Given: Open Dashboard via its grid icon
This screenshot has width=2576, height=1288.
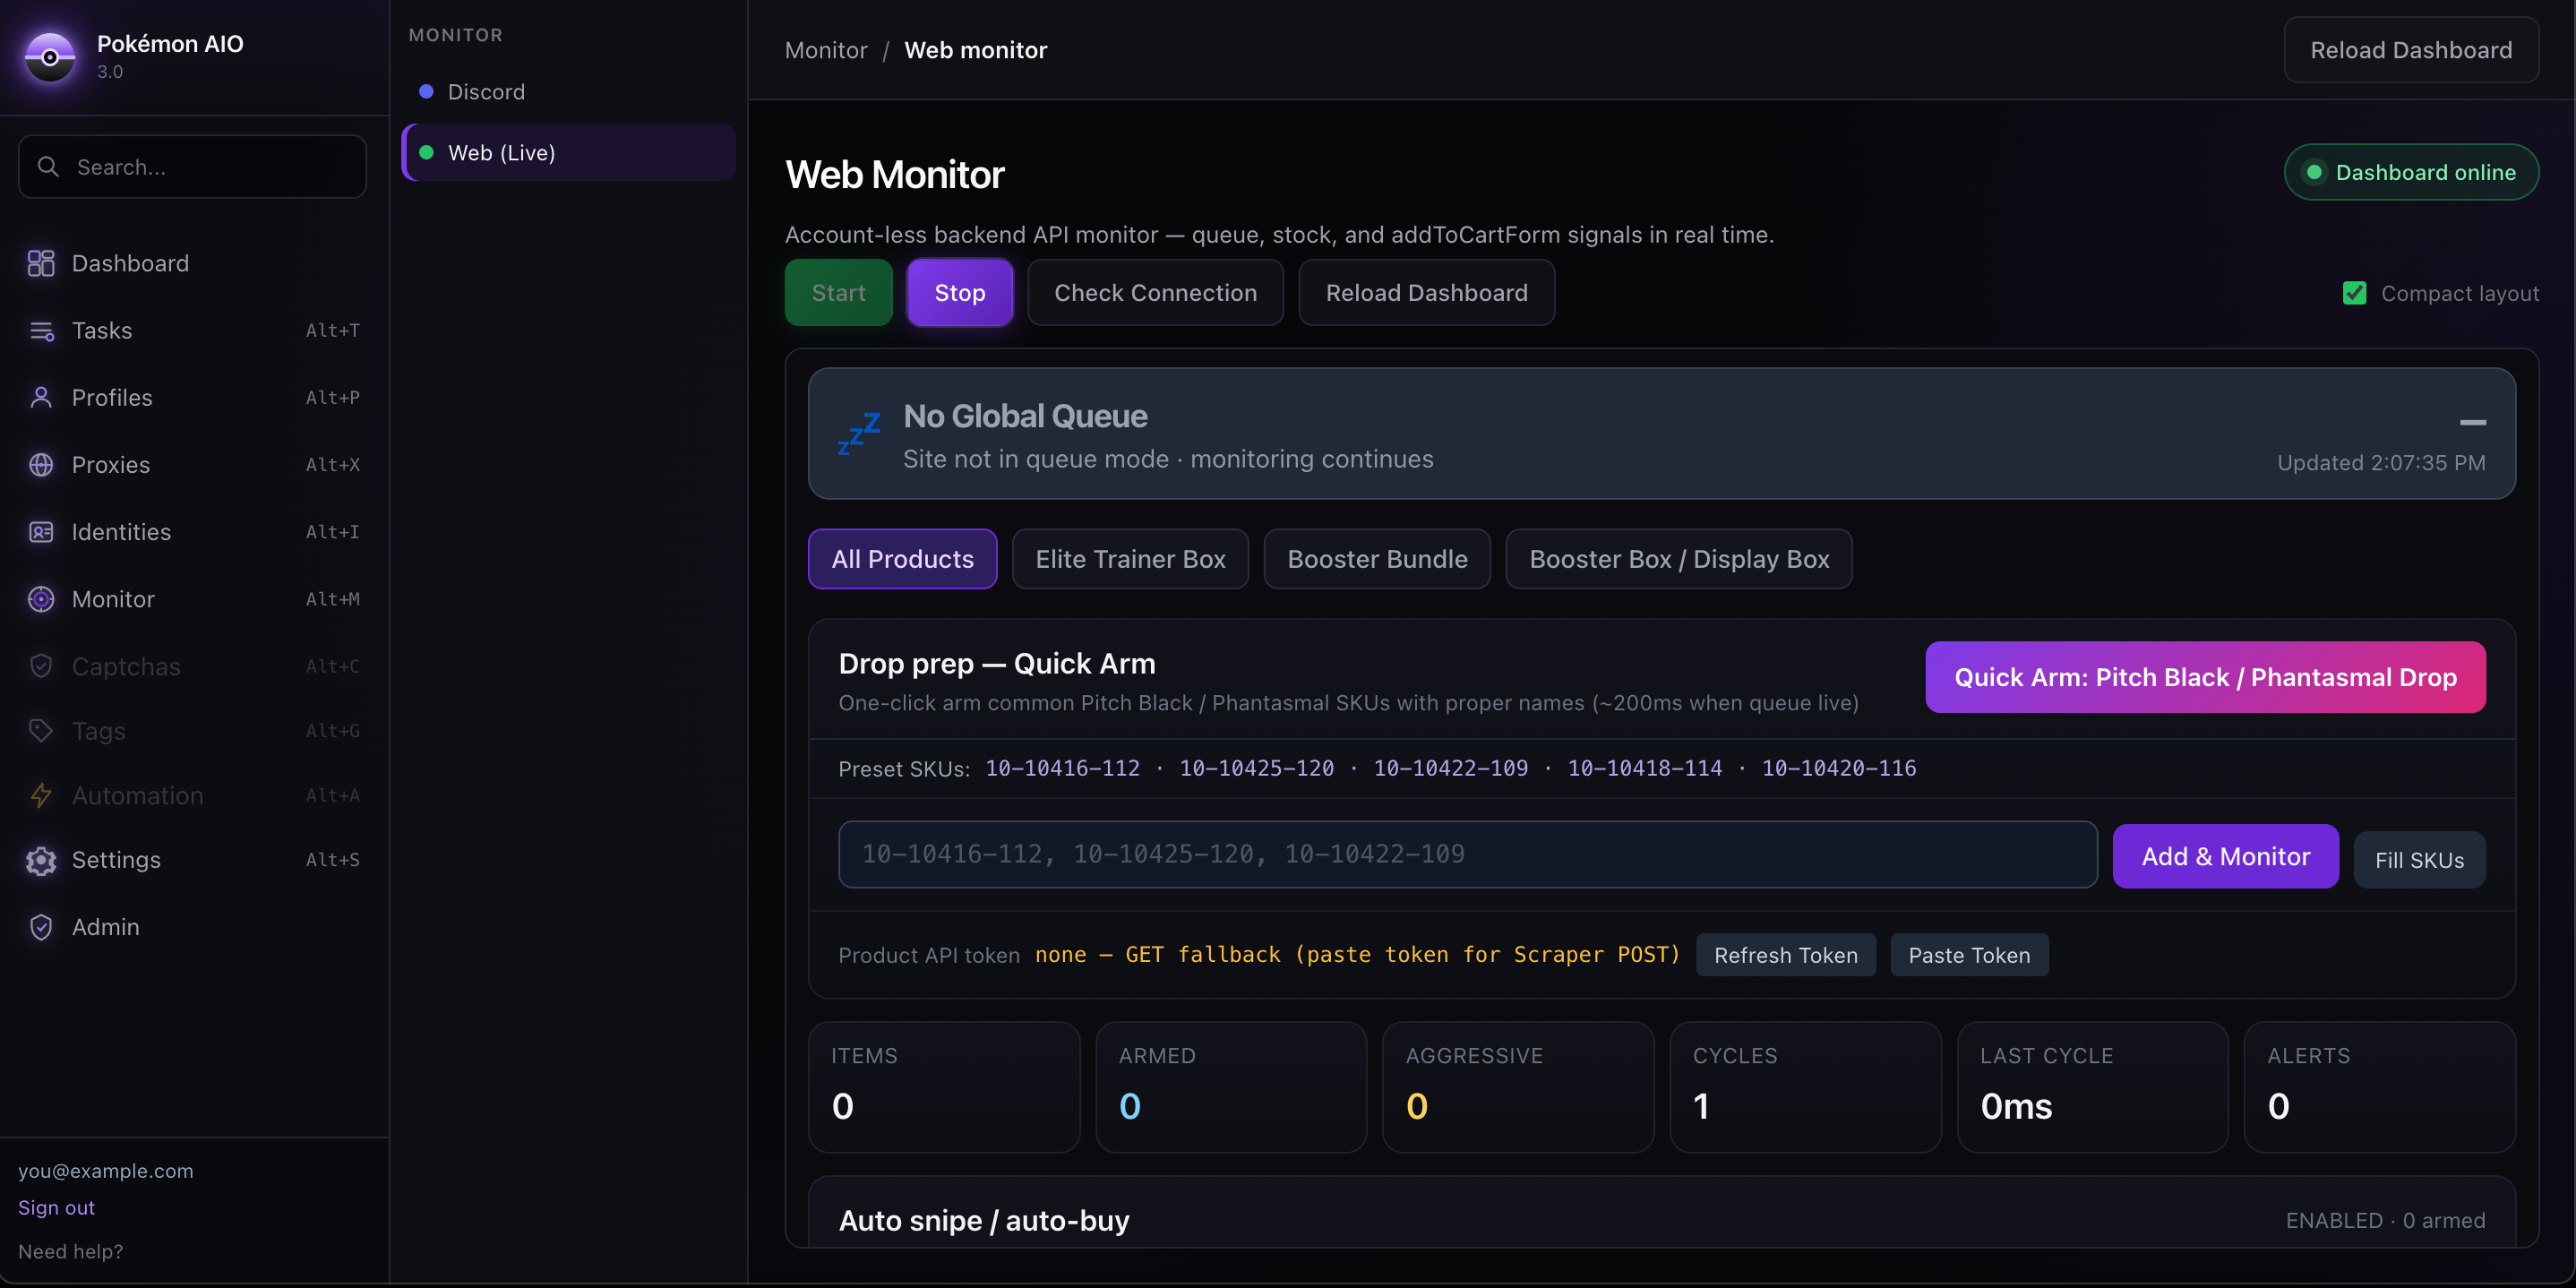Looking at the screenshot, I should click(41, 263).
